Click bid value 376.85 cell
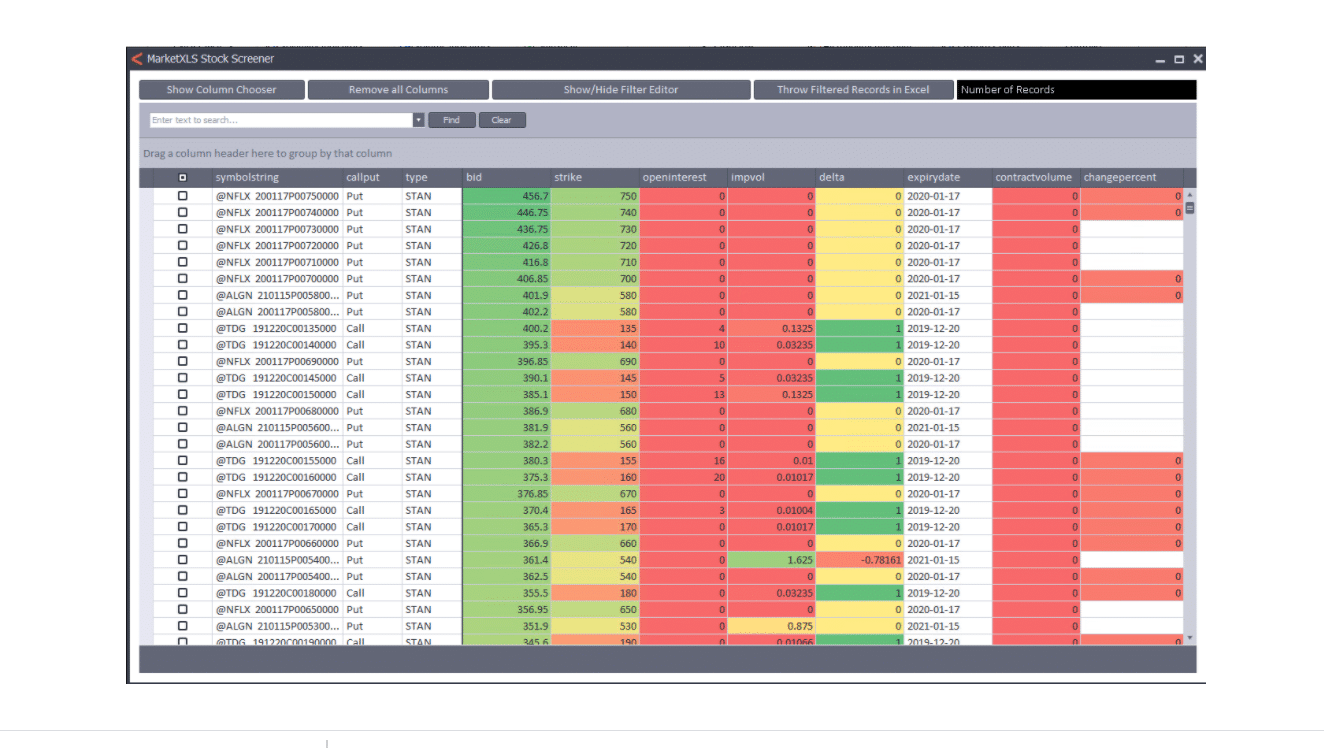 (x=507, y=494)
